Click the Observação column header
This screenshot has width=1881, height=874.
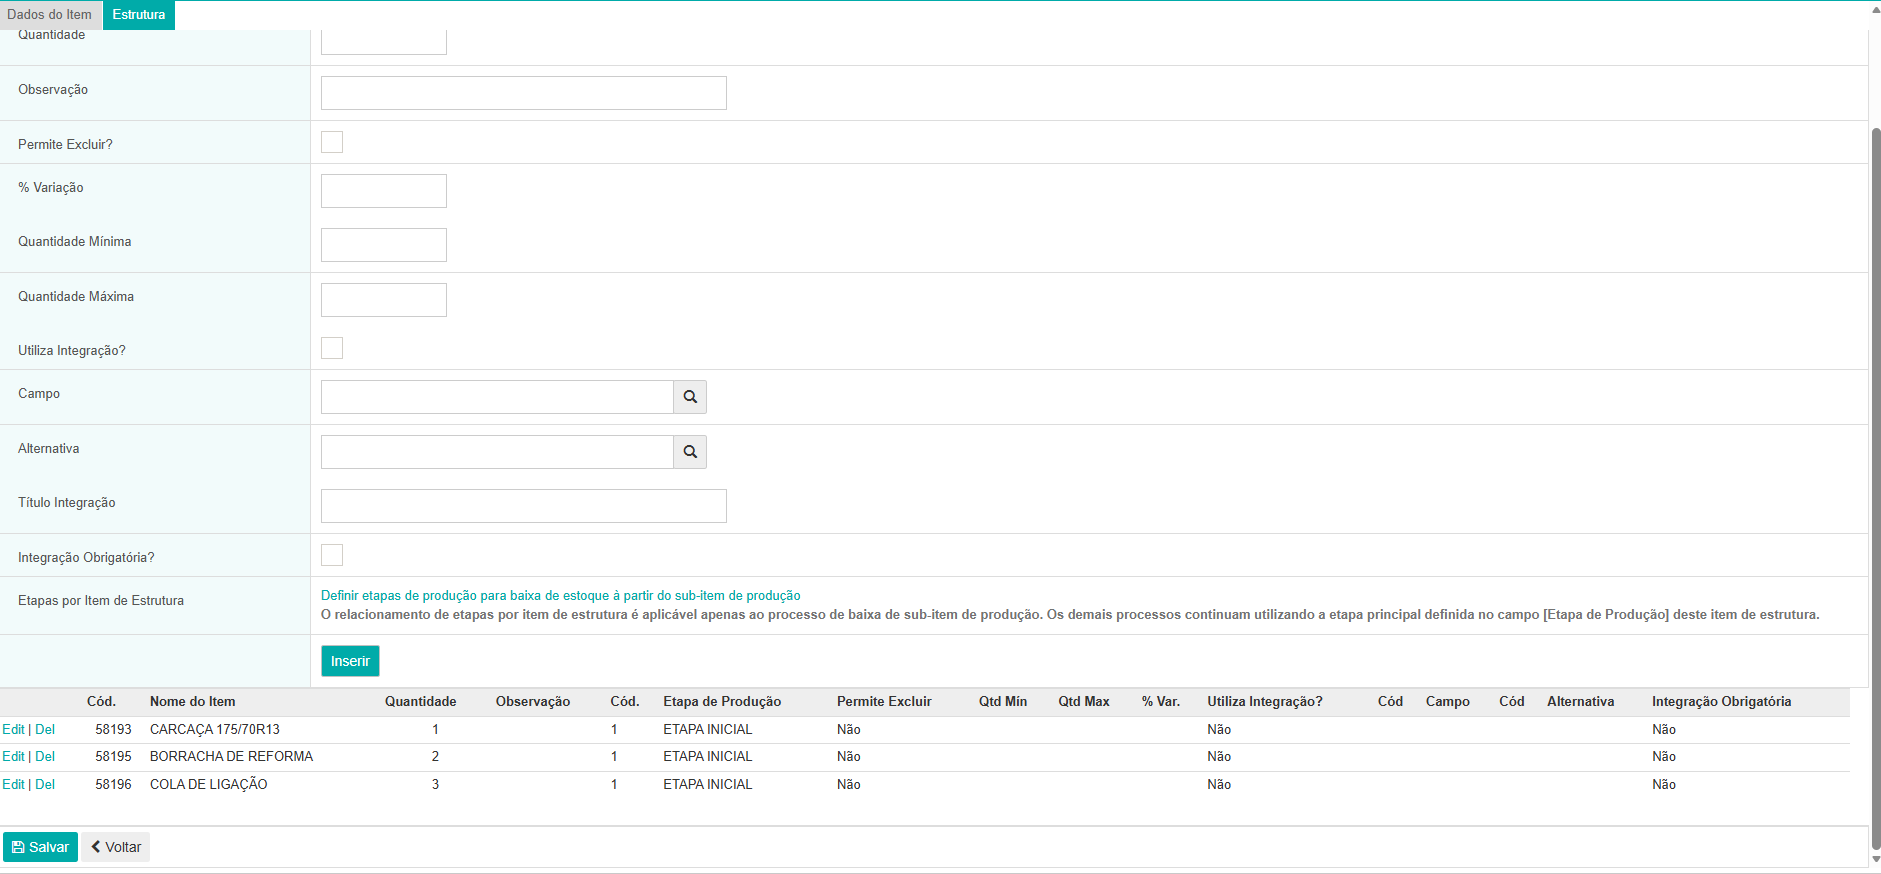[x=533, y=702]
